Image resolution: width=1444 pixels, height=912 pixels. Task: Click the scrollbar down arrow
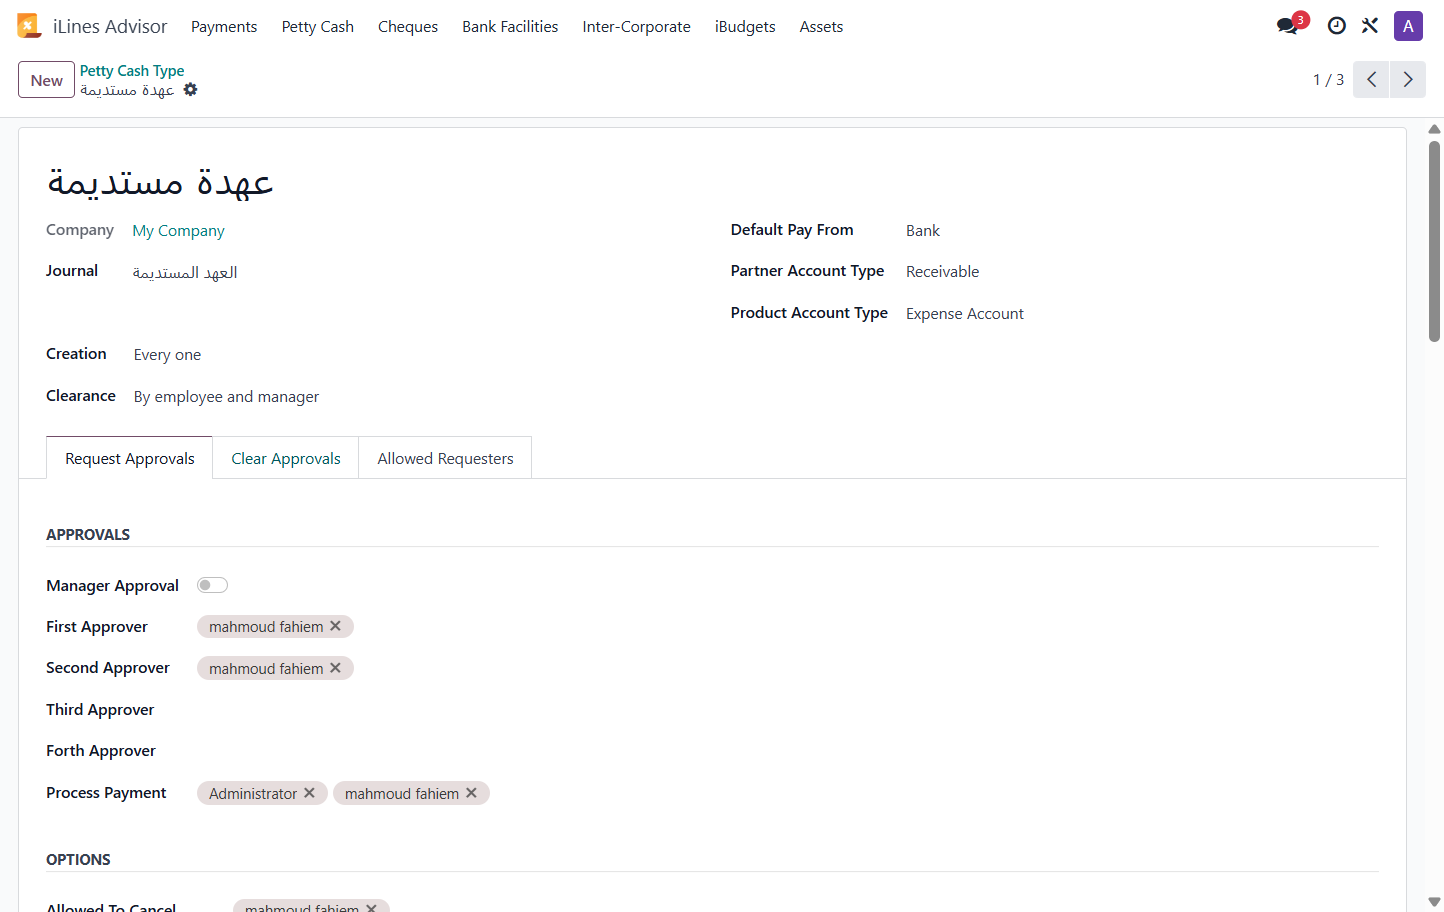click(x=1434, y=902)
